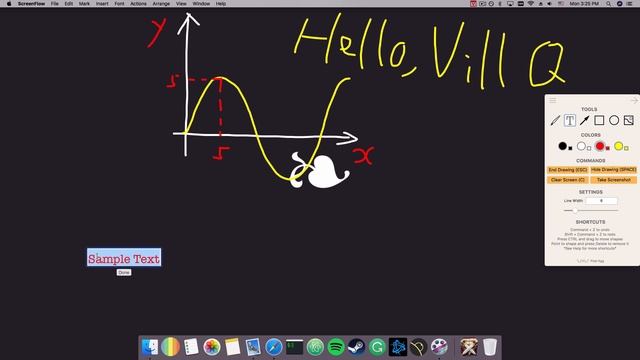Click Take Screenshot button

[x=613, y=180]
